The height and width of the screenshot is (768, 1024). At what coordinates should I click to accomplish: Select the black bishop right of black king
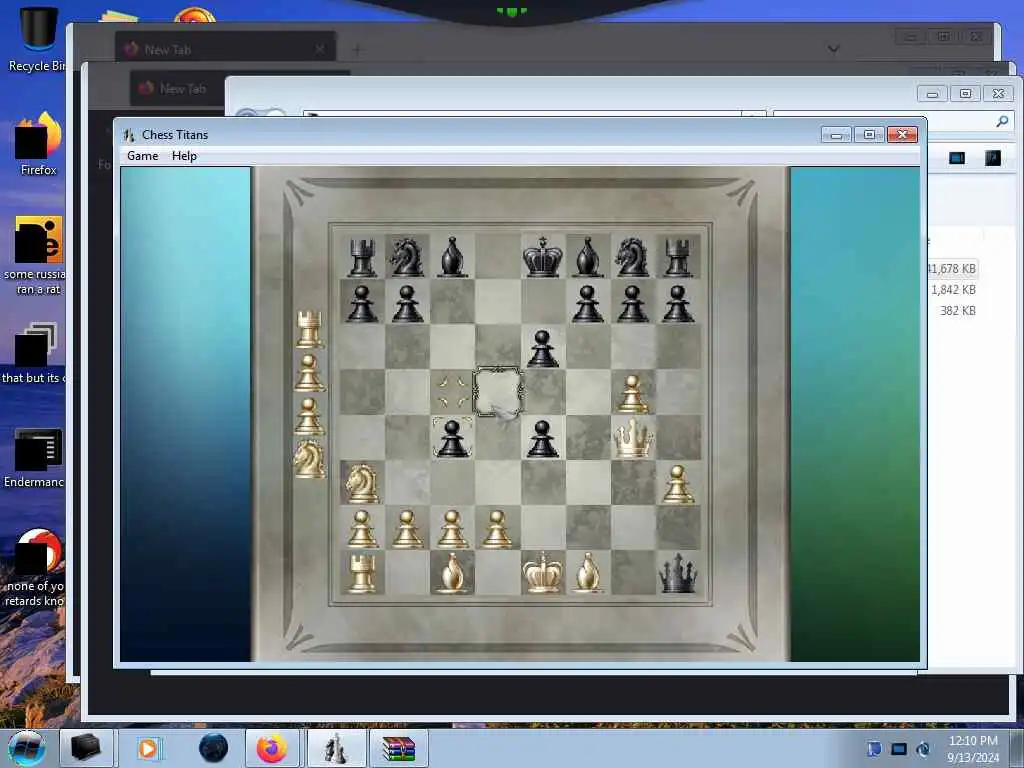click(x=588, y=257)
